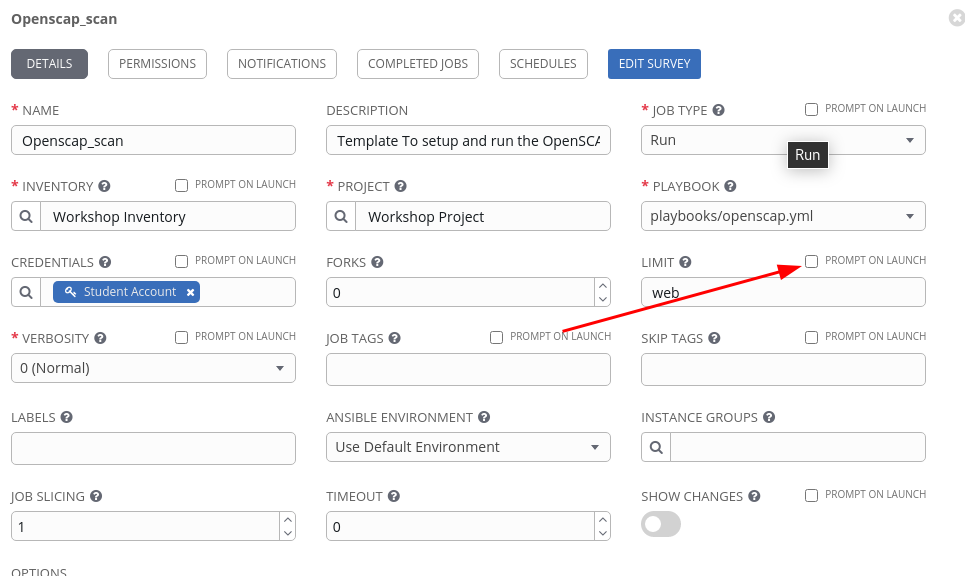Enable Prompt on Launch for Limit

[812, 261]
